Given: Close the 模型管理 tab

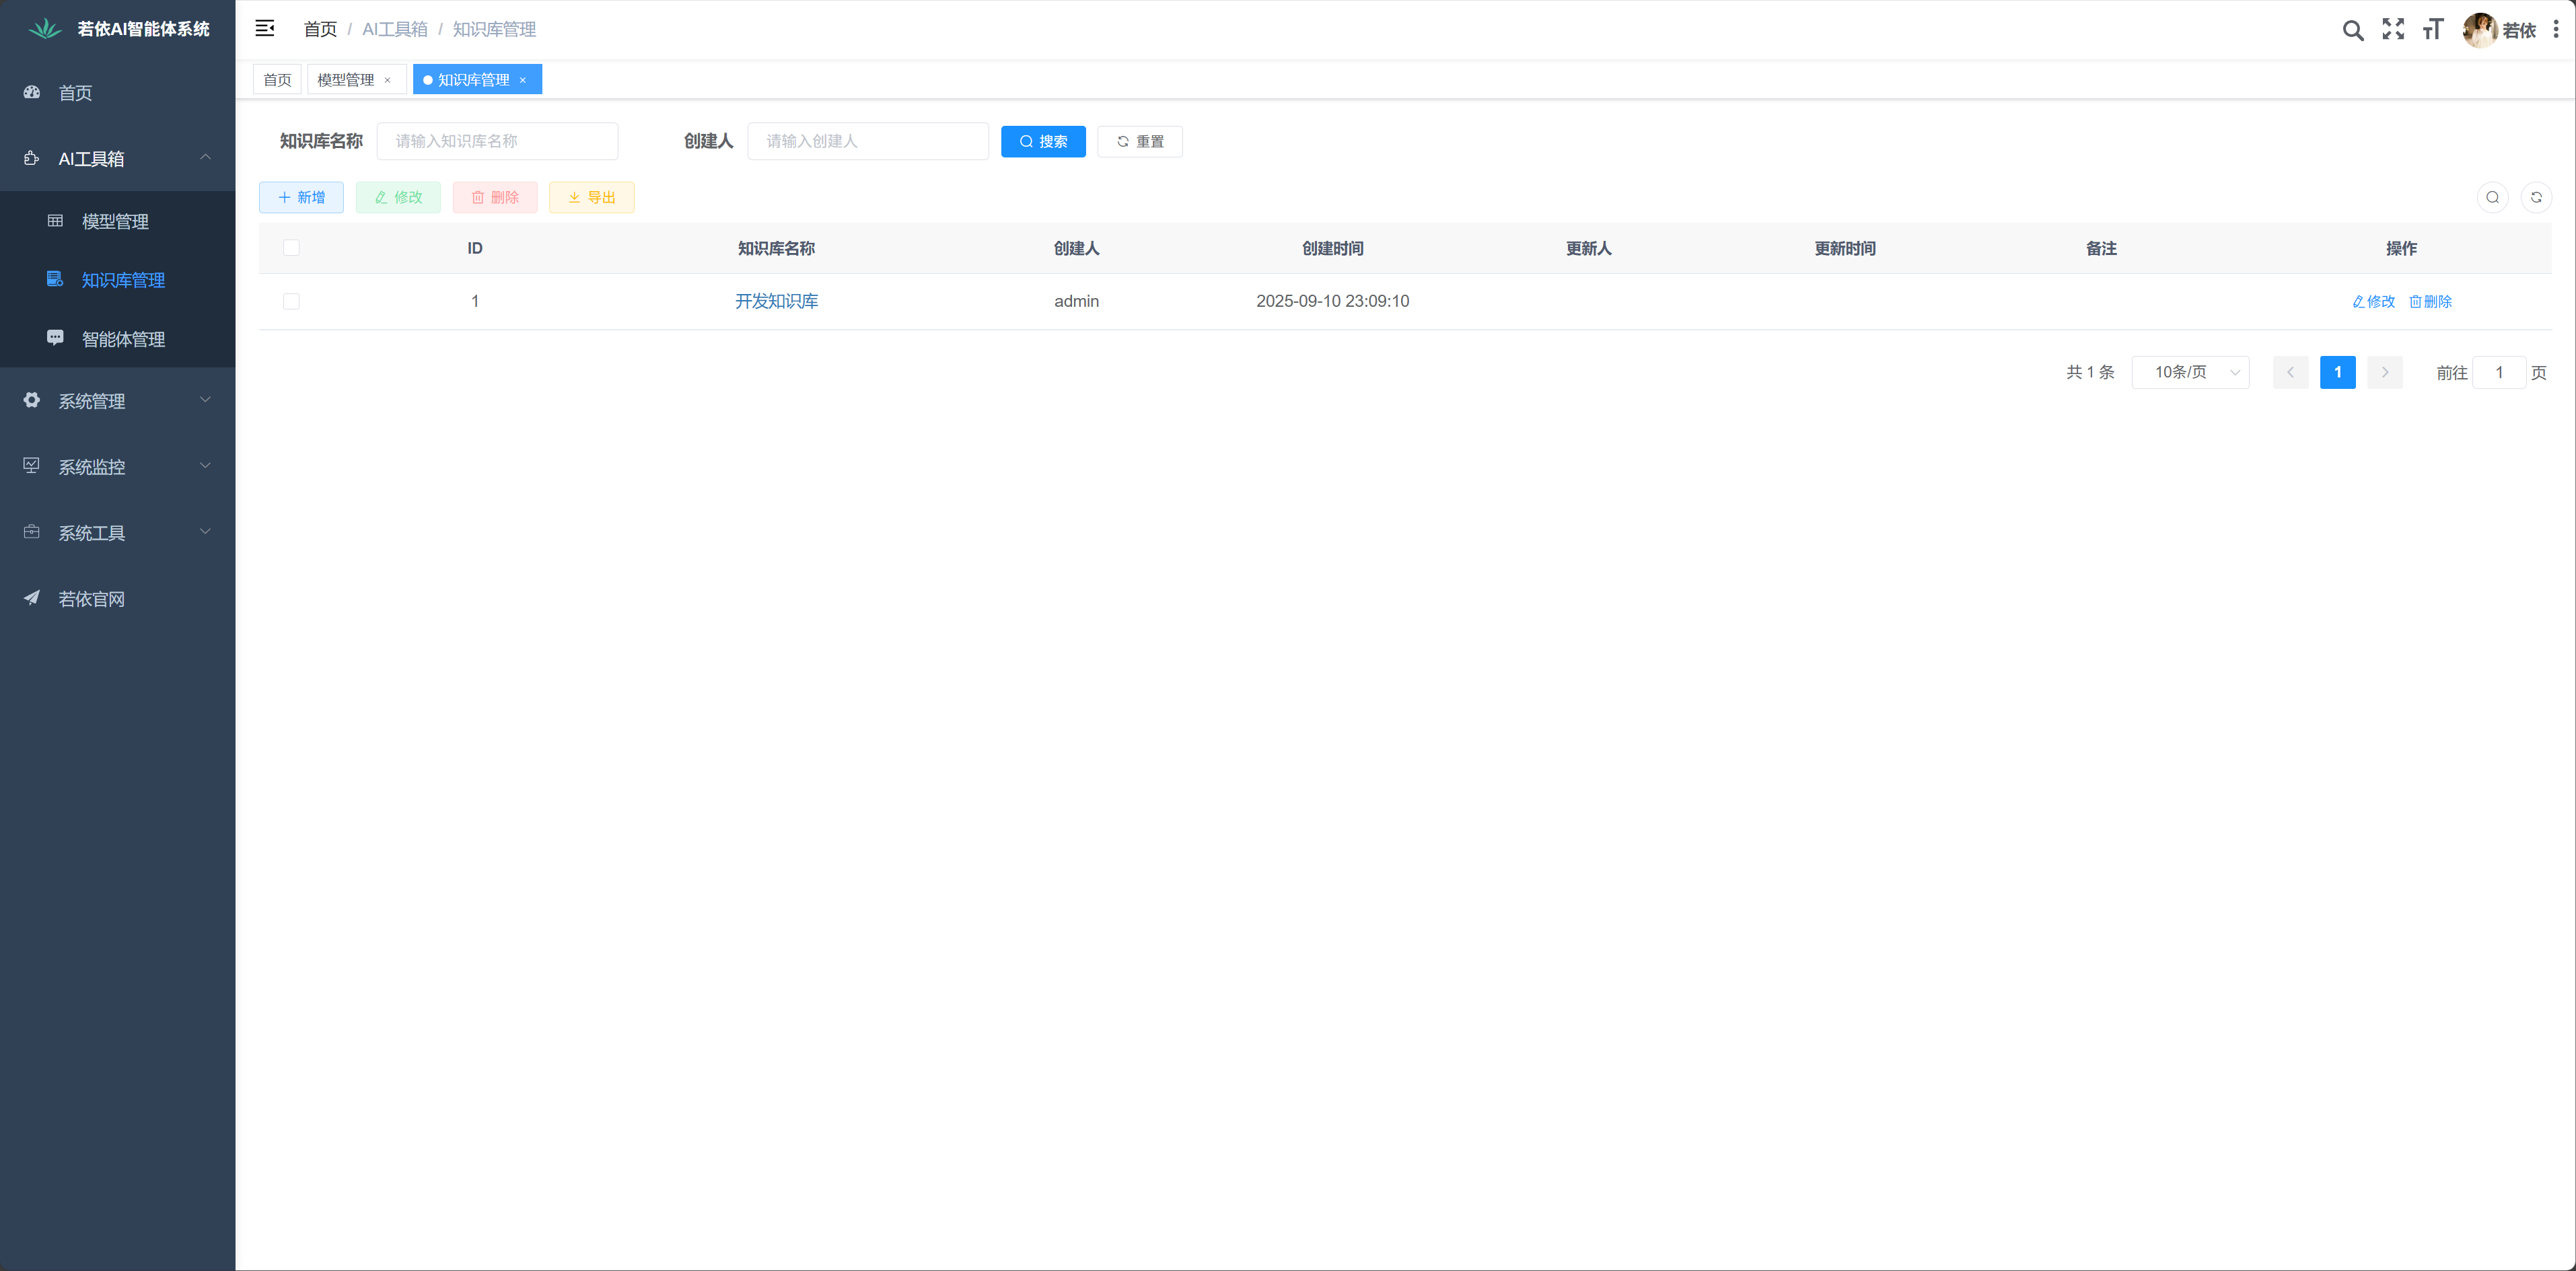Looking at the screenshot, I should point(388,80).
